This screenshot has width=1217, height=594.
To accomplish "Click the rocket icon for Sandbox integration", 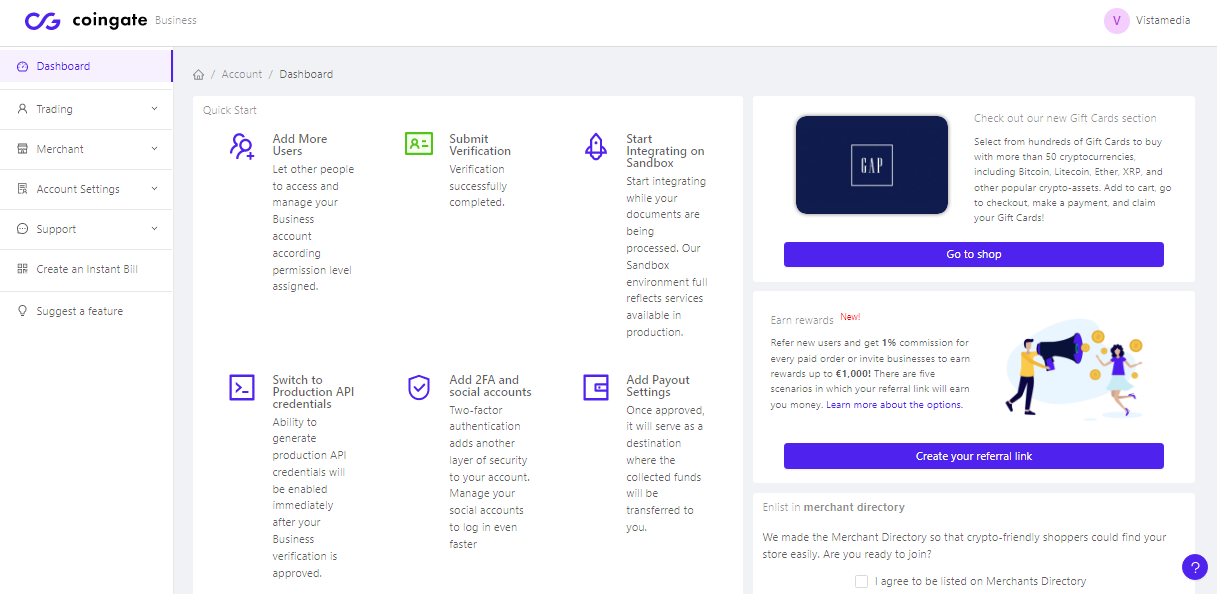I will 596,146.
